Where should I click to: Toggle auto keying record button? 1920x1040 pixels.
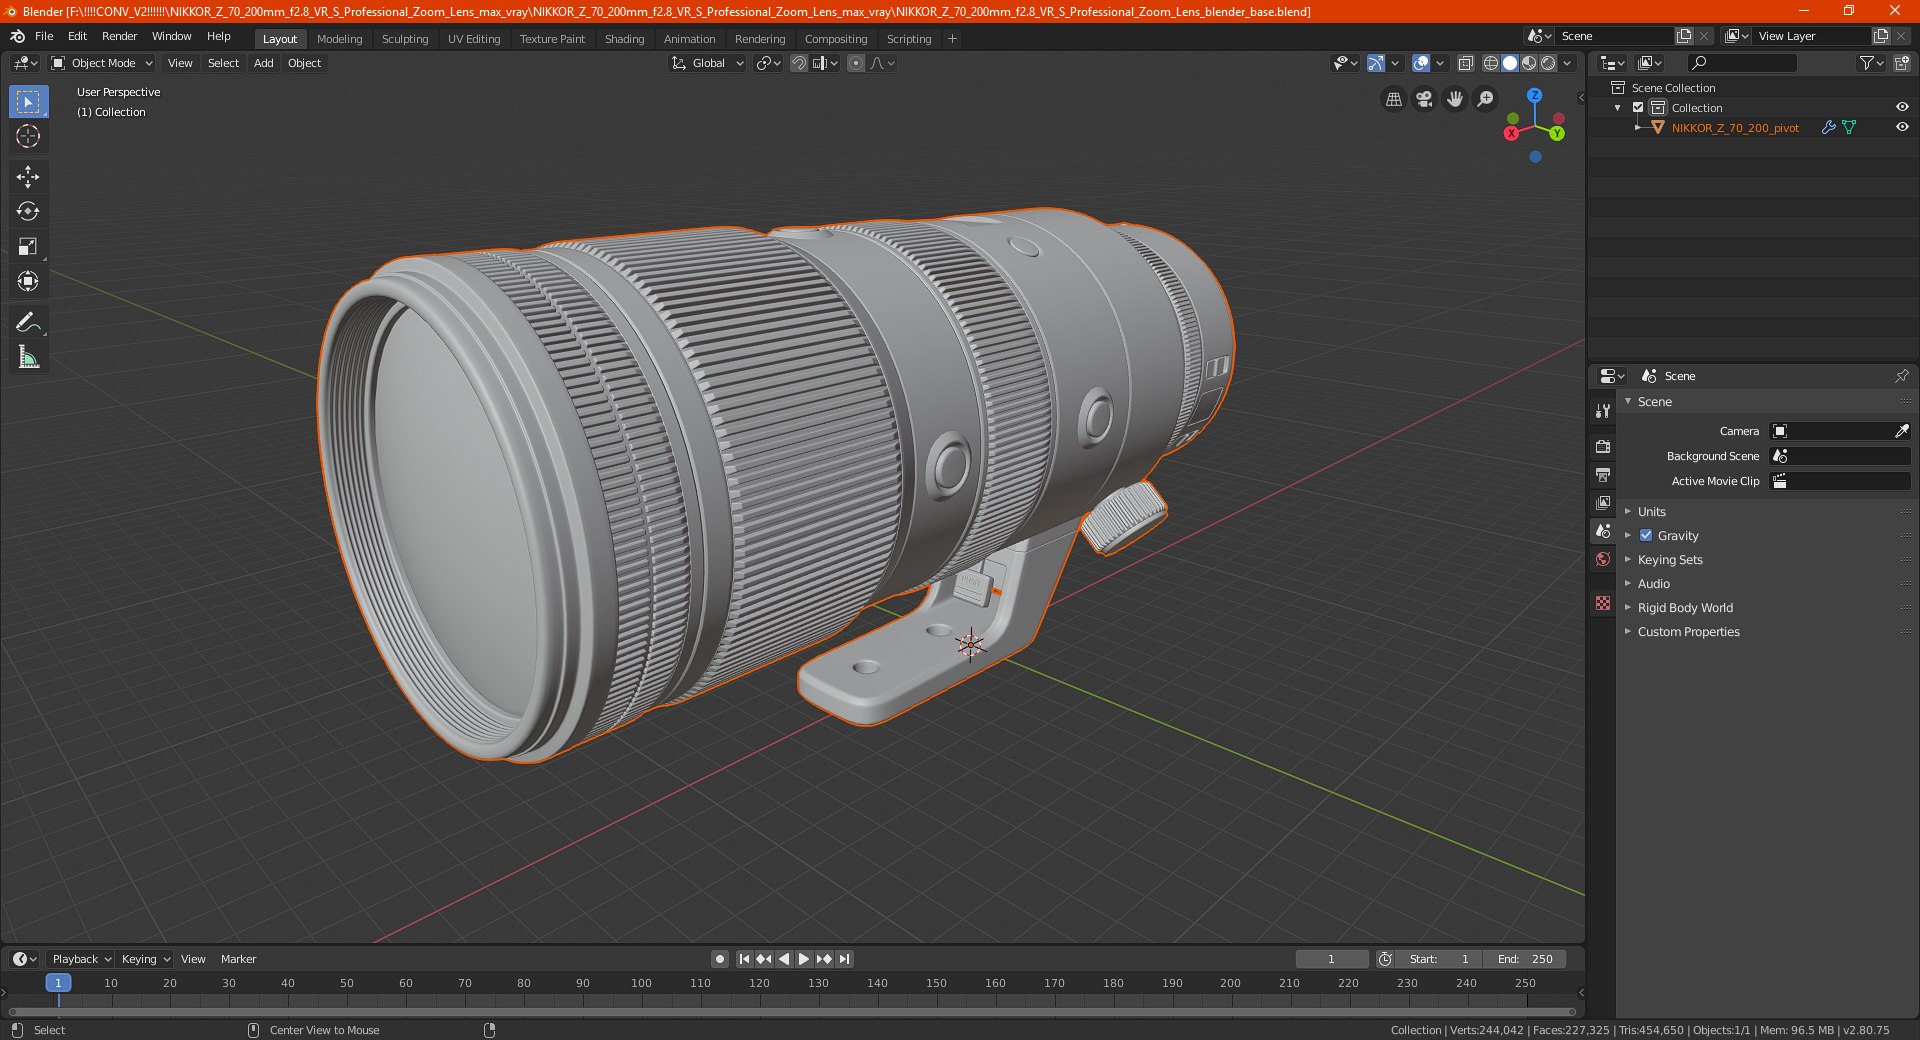click(720, 959)
